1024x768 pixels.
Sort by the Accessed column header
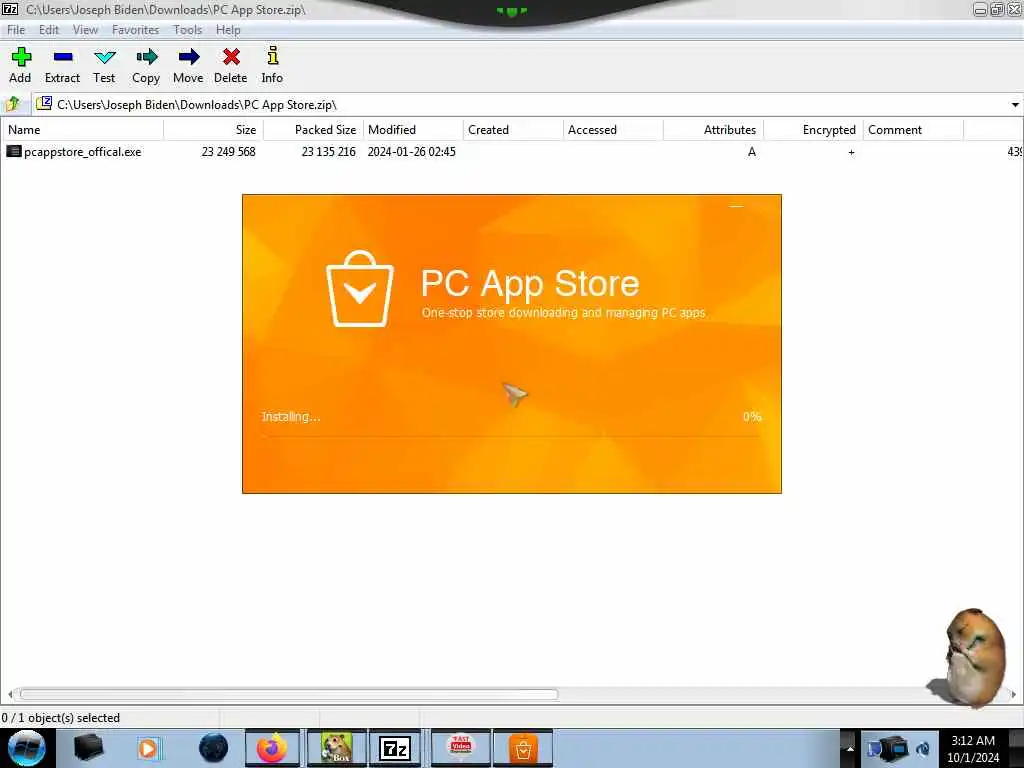(613, 130)
